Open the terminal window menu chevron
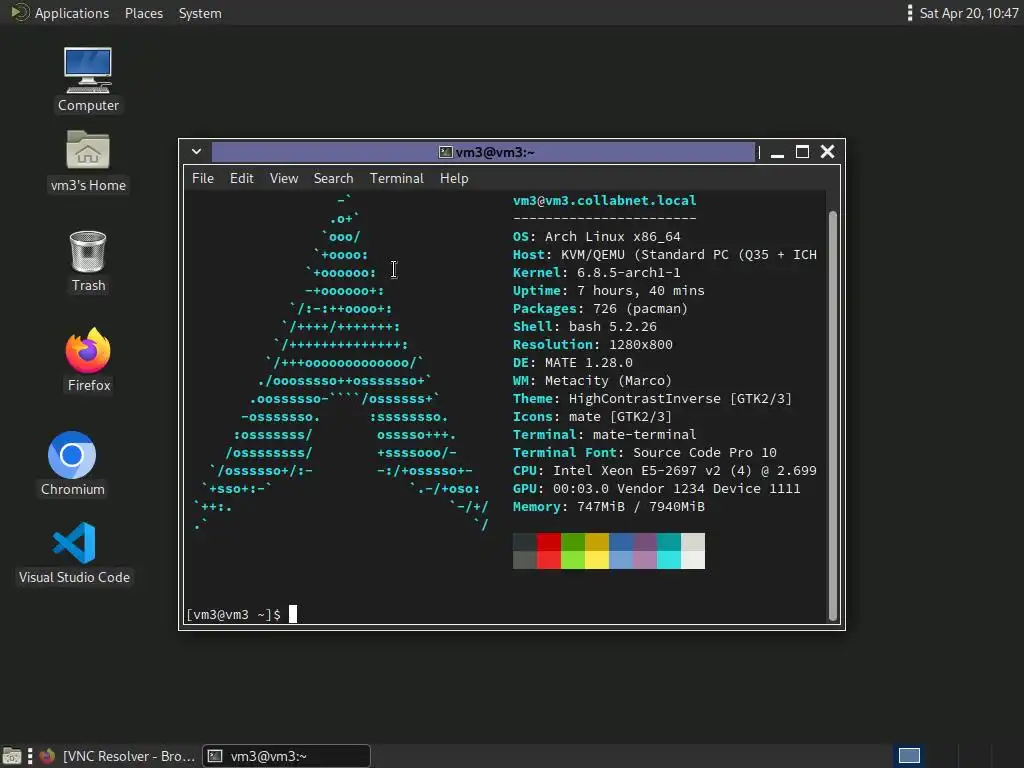Viewport: 1024px width, 768px height. pyautogui.click(x=196, y=152)
